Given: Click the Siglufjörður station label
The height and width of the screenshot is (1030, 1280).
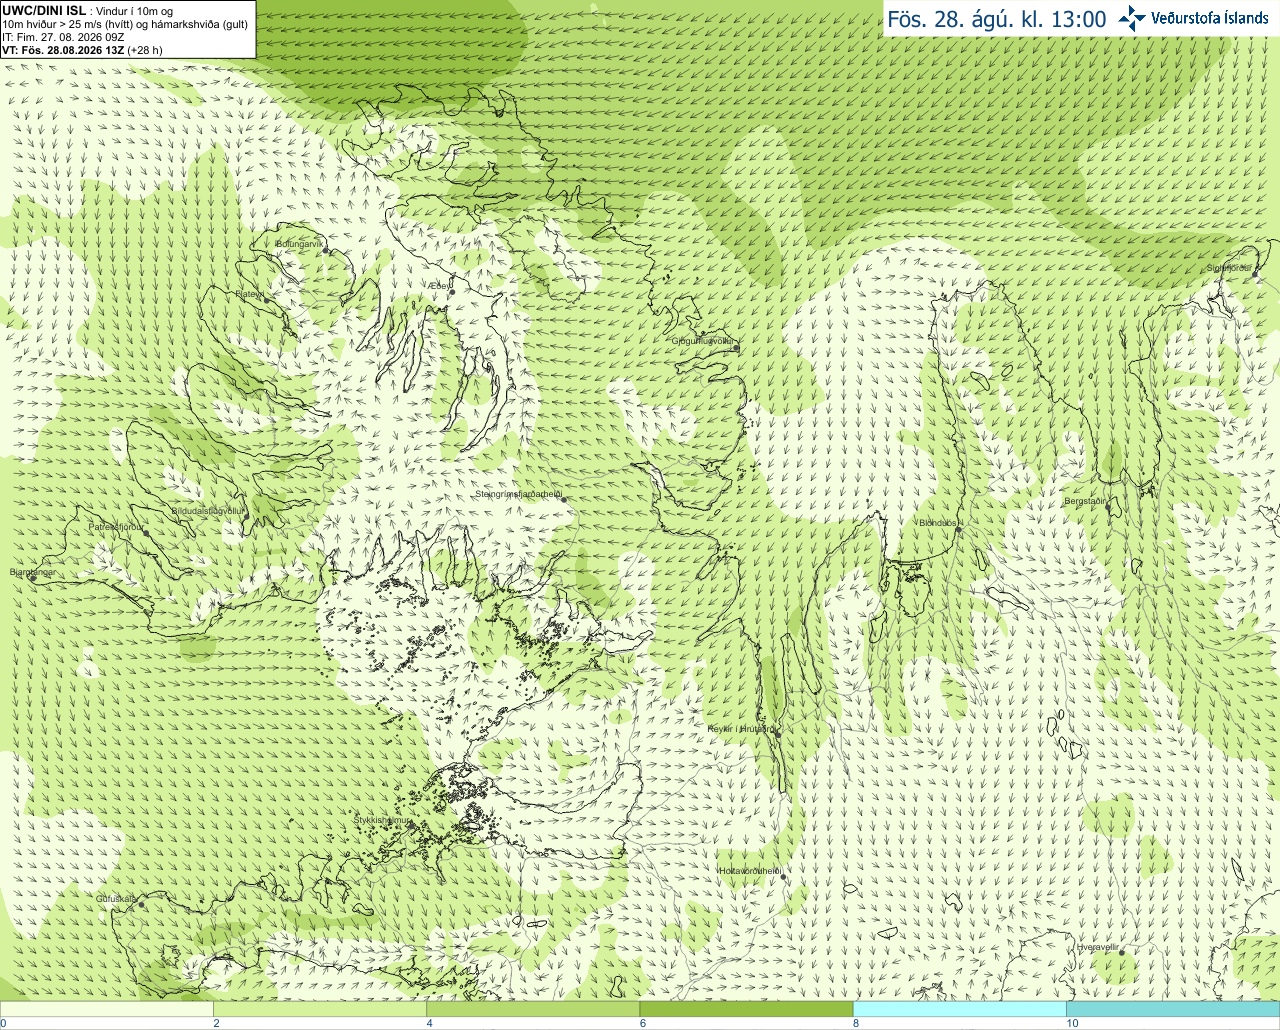Looking at the screenshot, I should point(1229,268).
